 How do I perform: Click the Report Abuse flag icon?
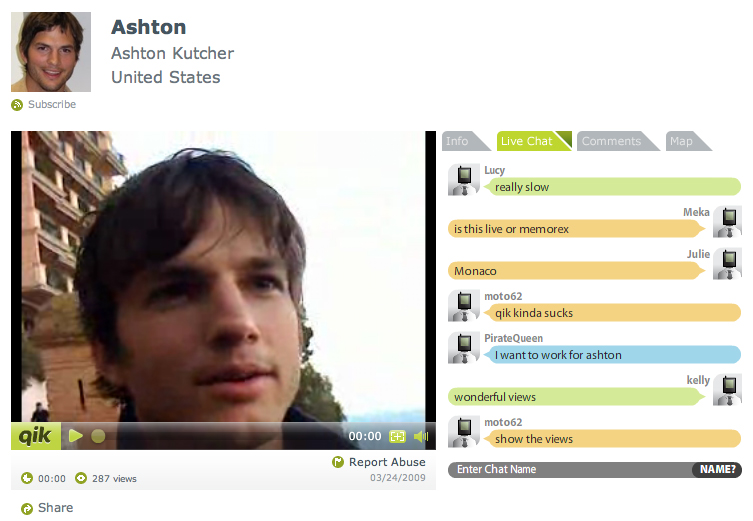[338, 462]
